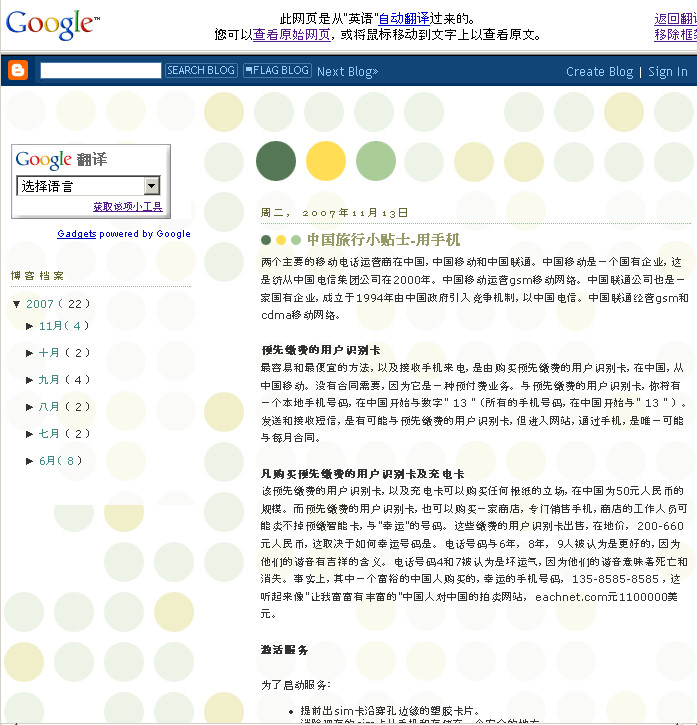Click the 获取该项小工具 link
The width and height of the screenshot is (697, 725).
tap(128, 207)
